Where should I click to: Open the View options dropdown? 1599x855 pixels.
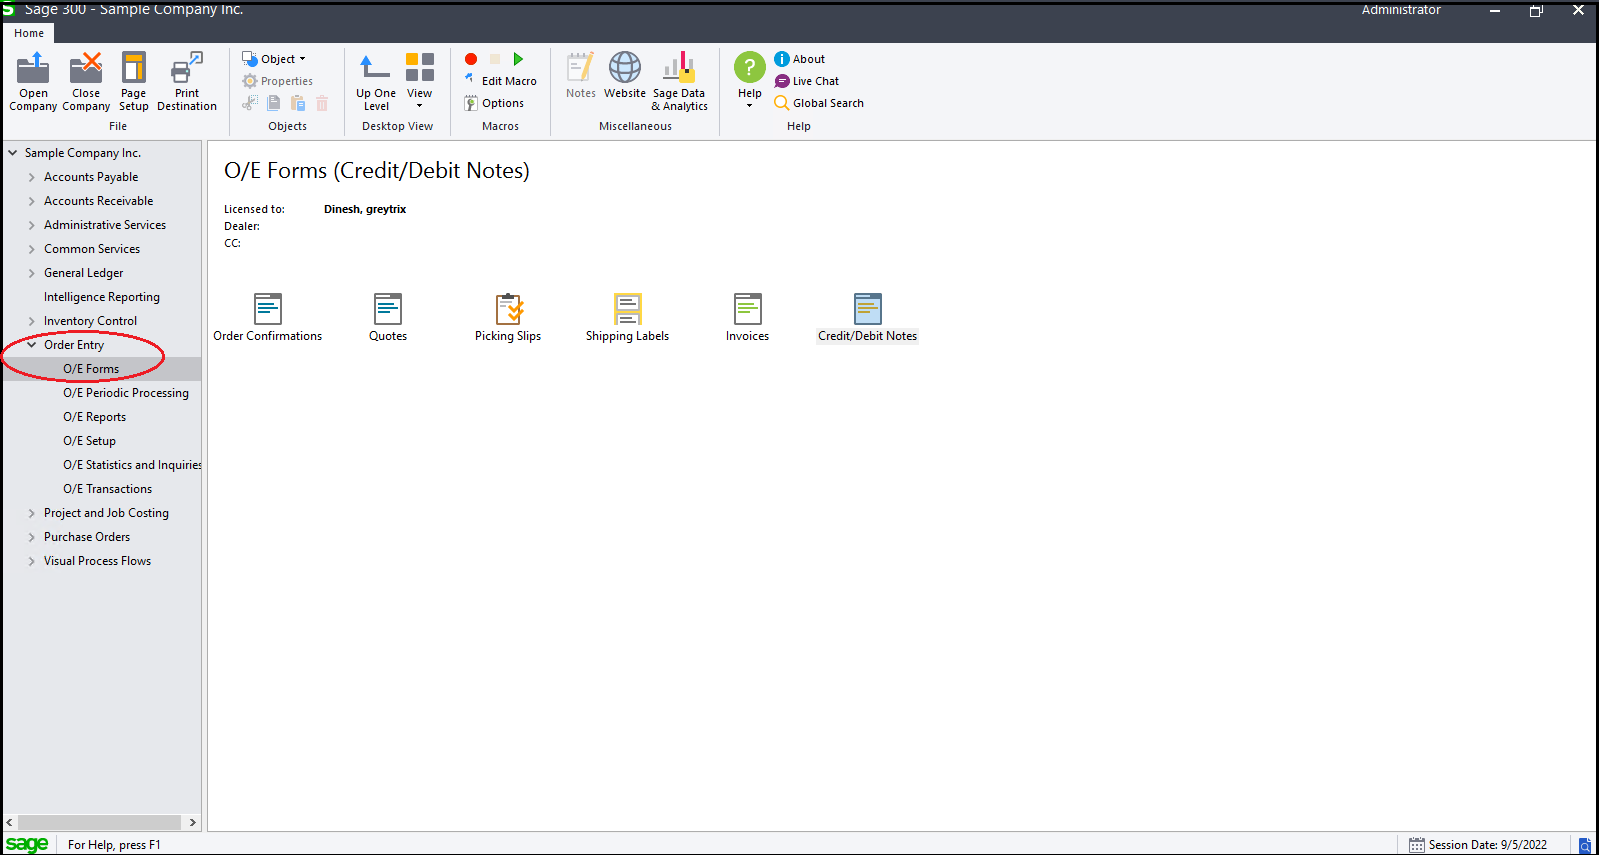420,82
